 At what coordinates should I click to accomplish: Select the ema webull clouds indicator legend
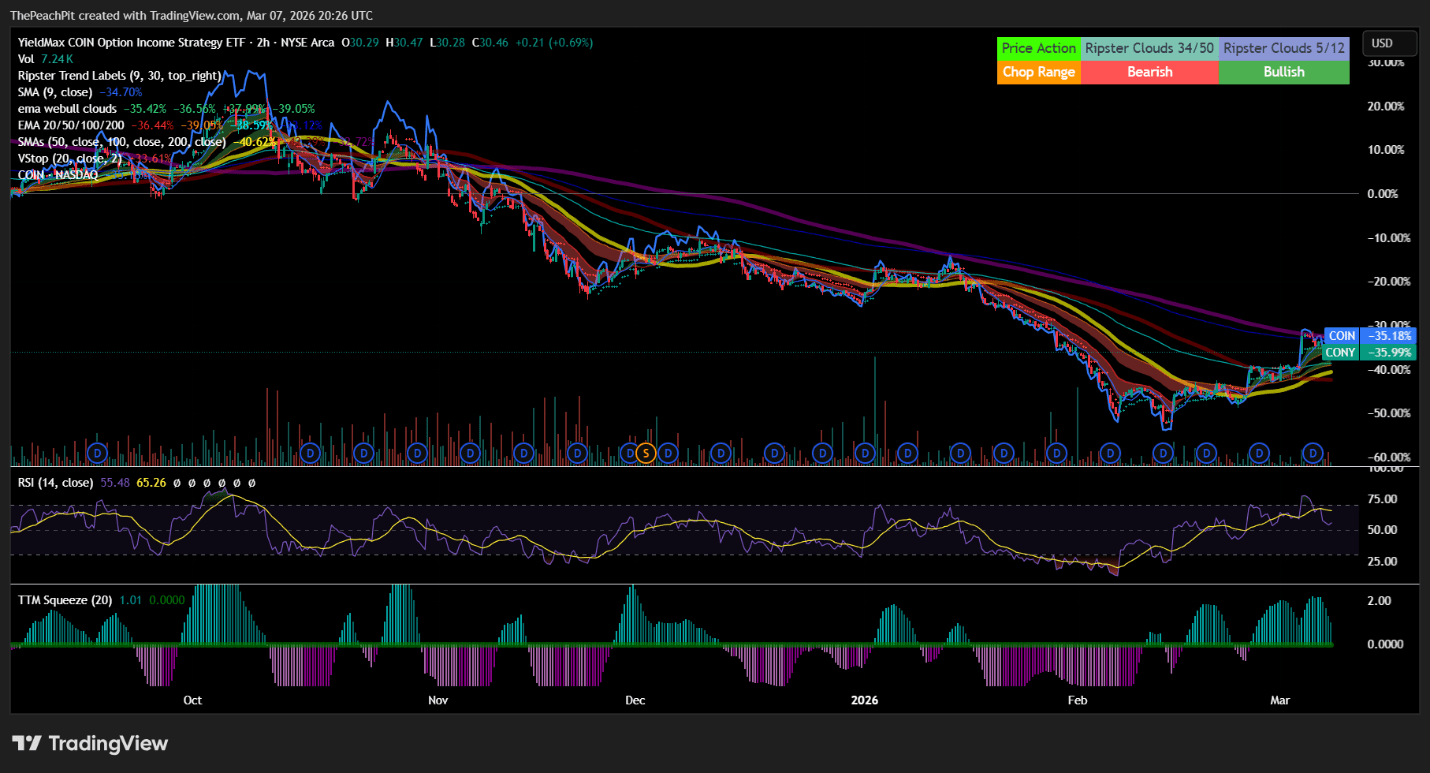click(67, 108)
